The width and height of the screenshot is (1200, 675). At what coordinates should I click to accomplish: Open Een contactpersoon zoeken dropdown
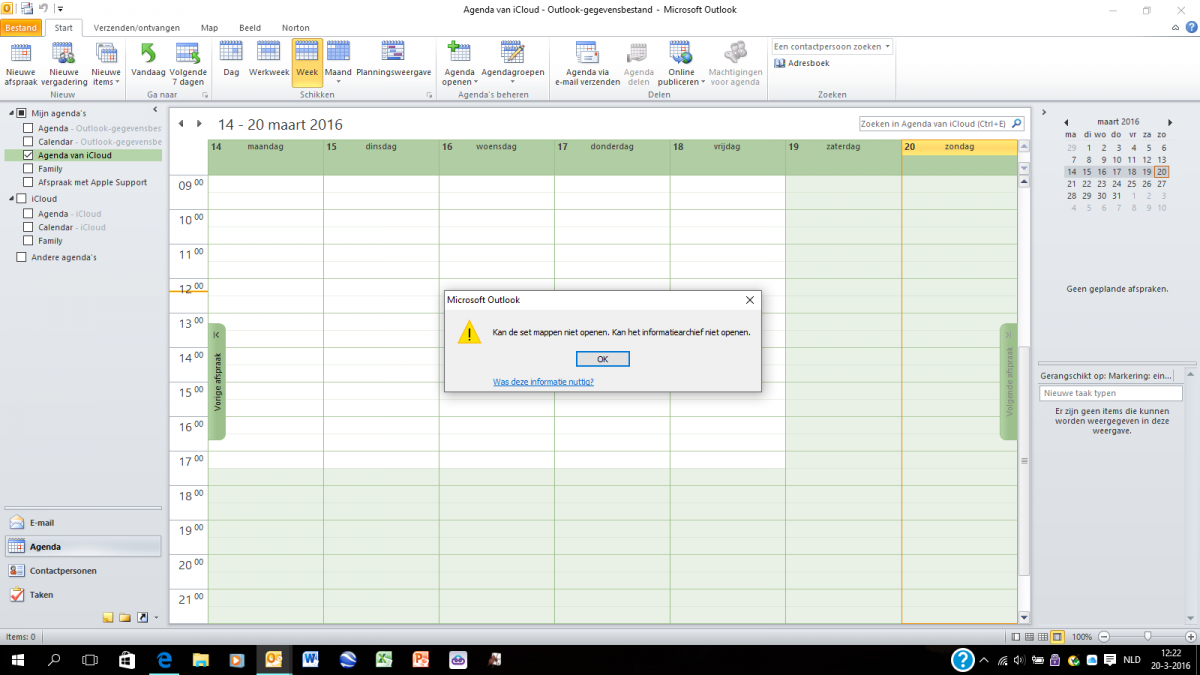(x=887, y=46)
